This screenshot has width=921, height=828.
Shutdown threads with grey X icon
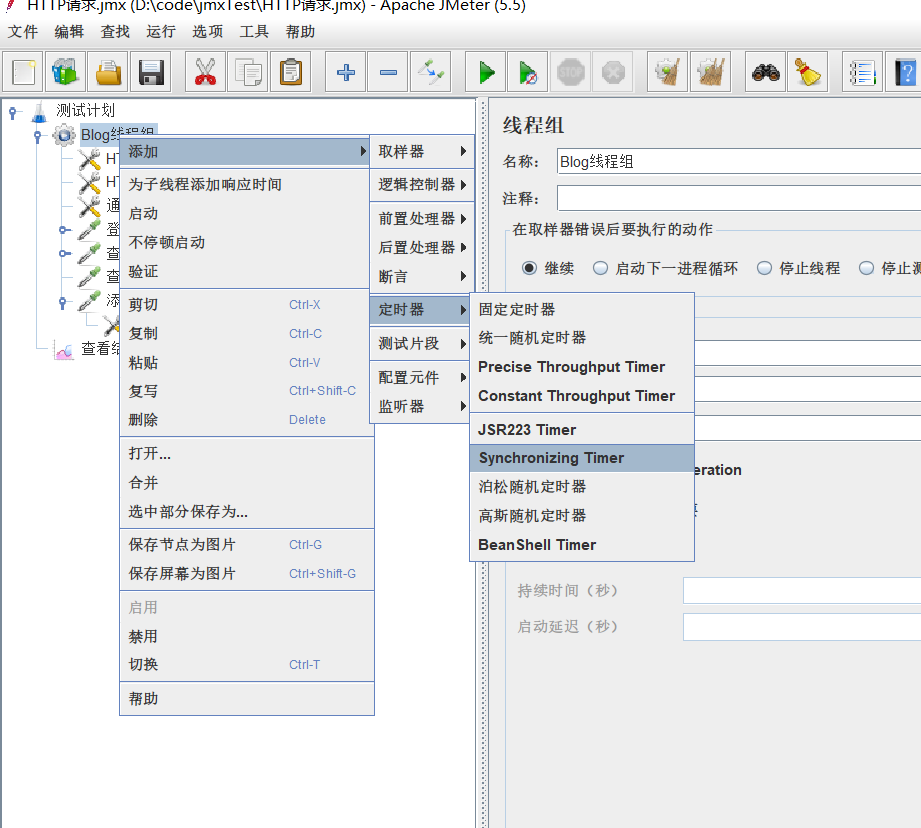pos(613,72)
